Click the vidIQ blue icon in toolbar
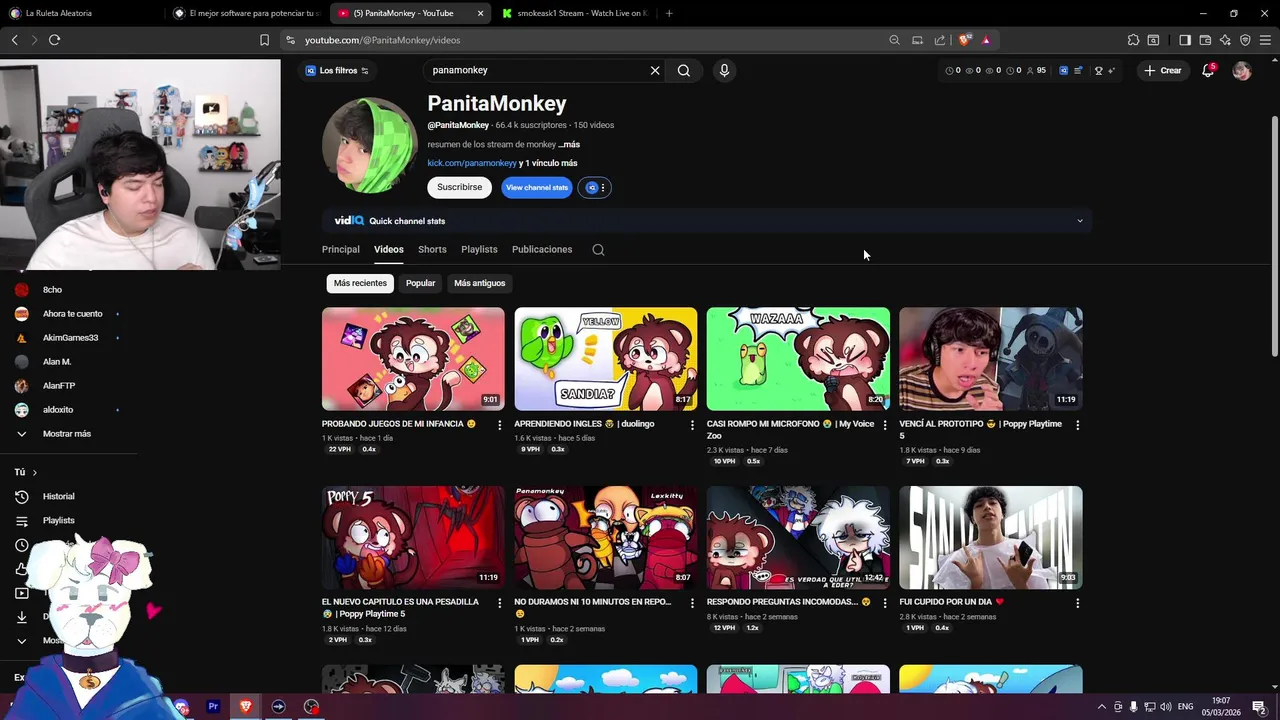The image size is (1280, 720). click(1063, 71)
